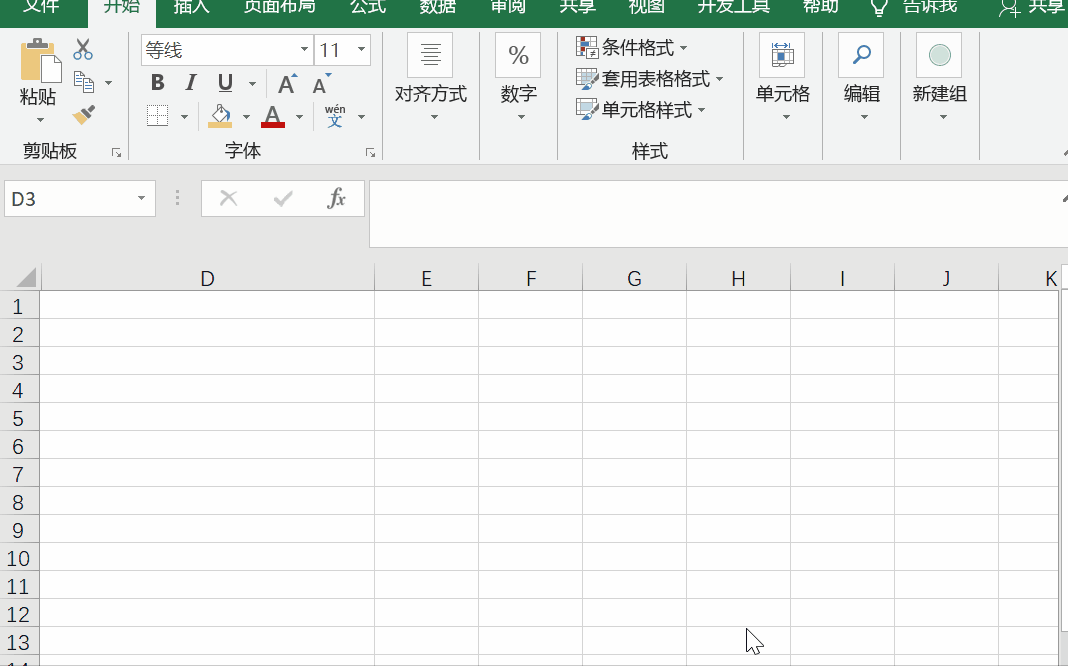Click the Cut scissors icon
Screen dimensions: 1068x666
83,50
